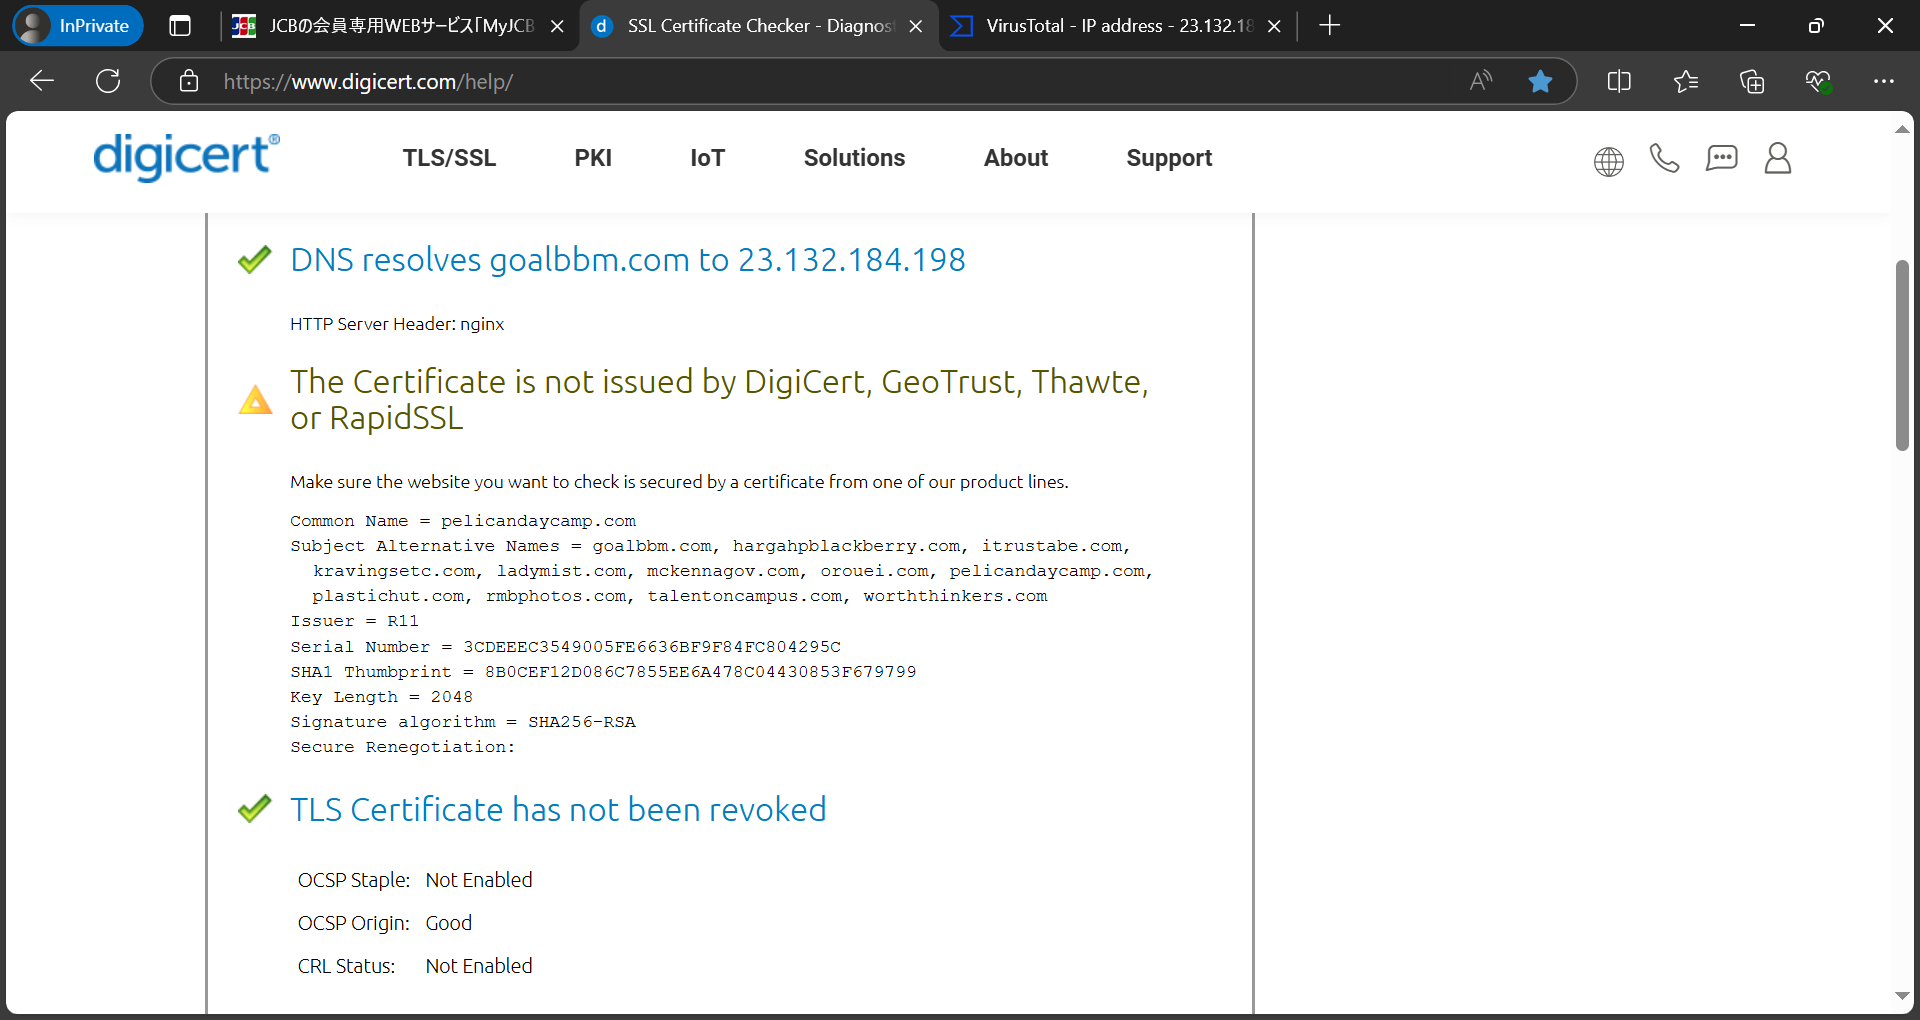Click the Key Length = 2048 line
The image size is (1920, 1020).
click(x=381, y=697)
